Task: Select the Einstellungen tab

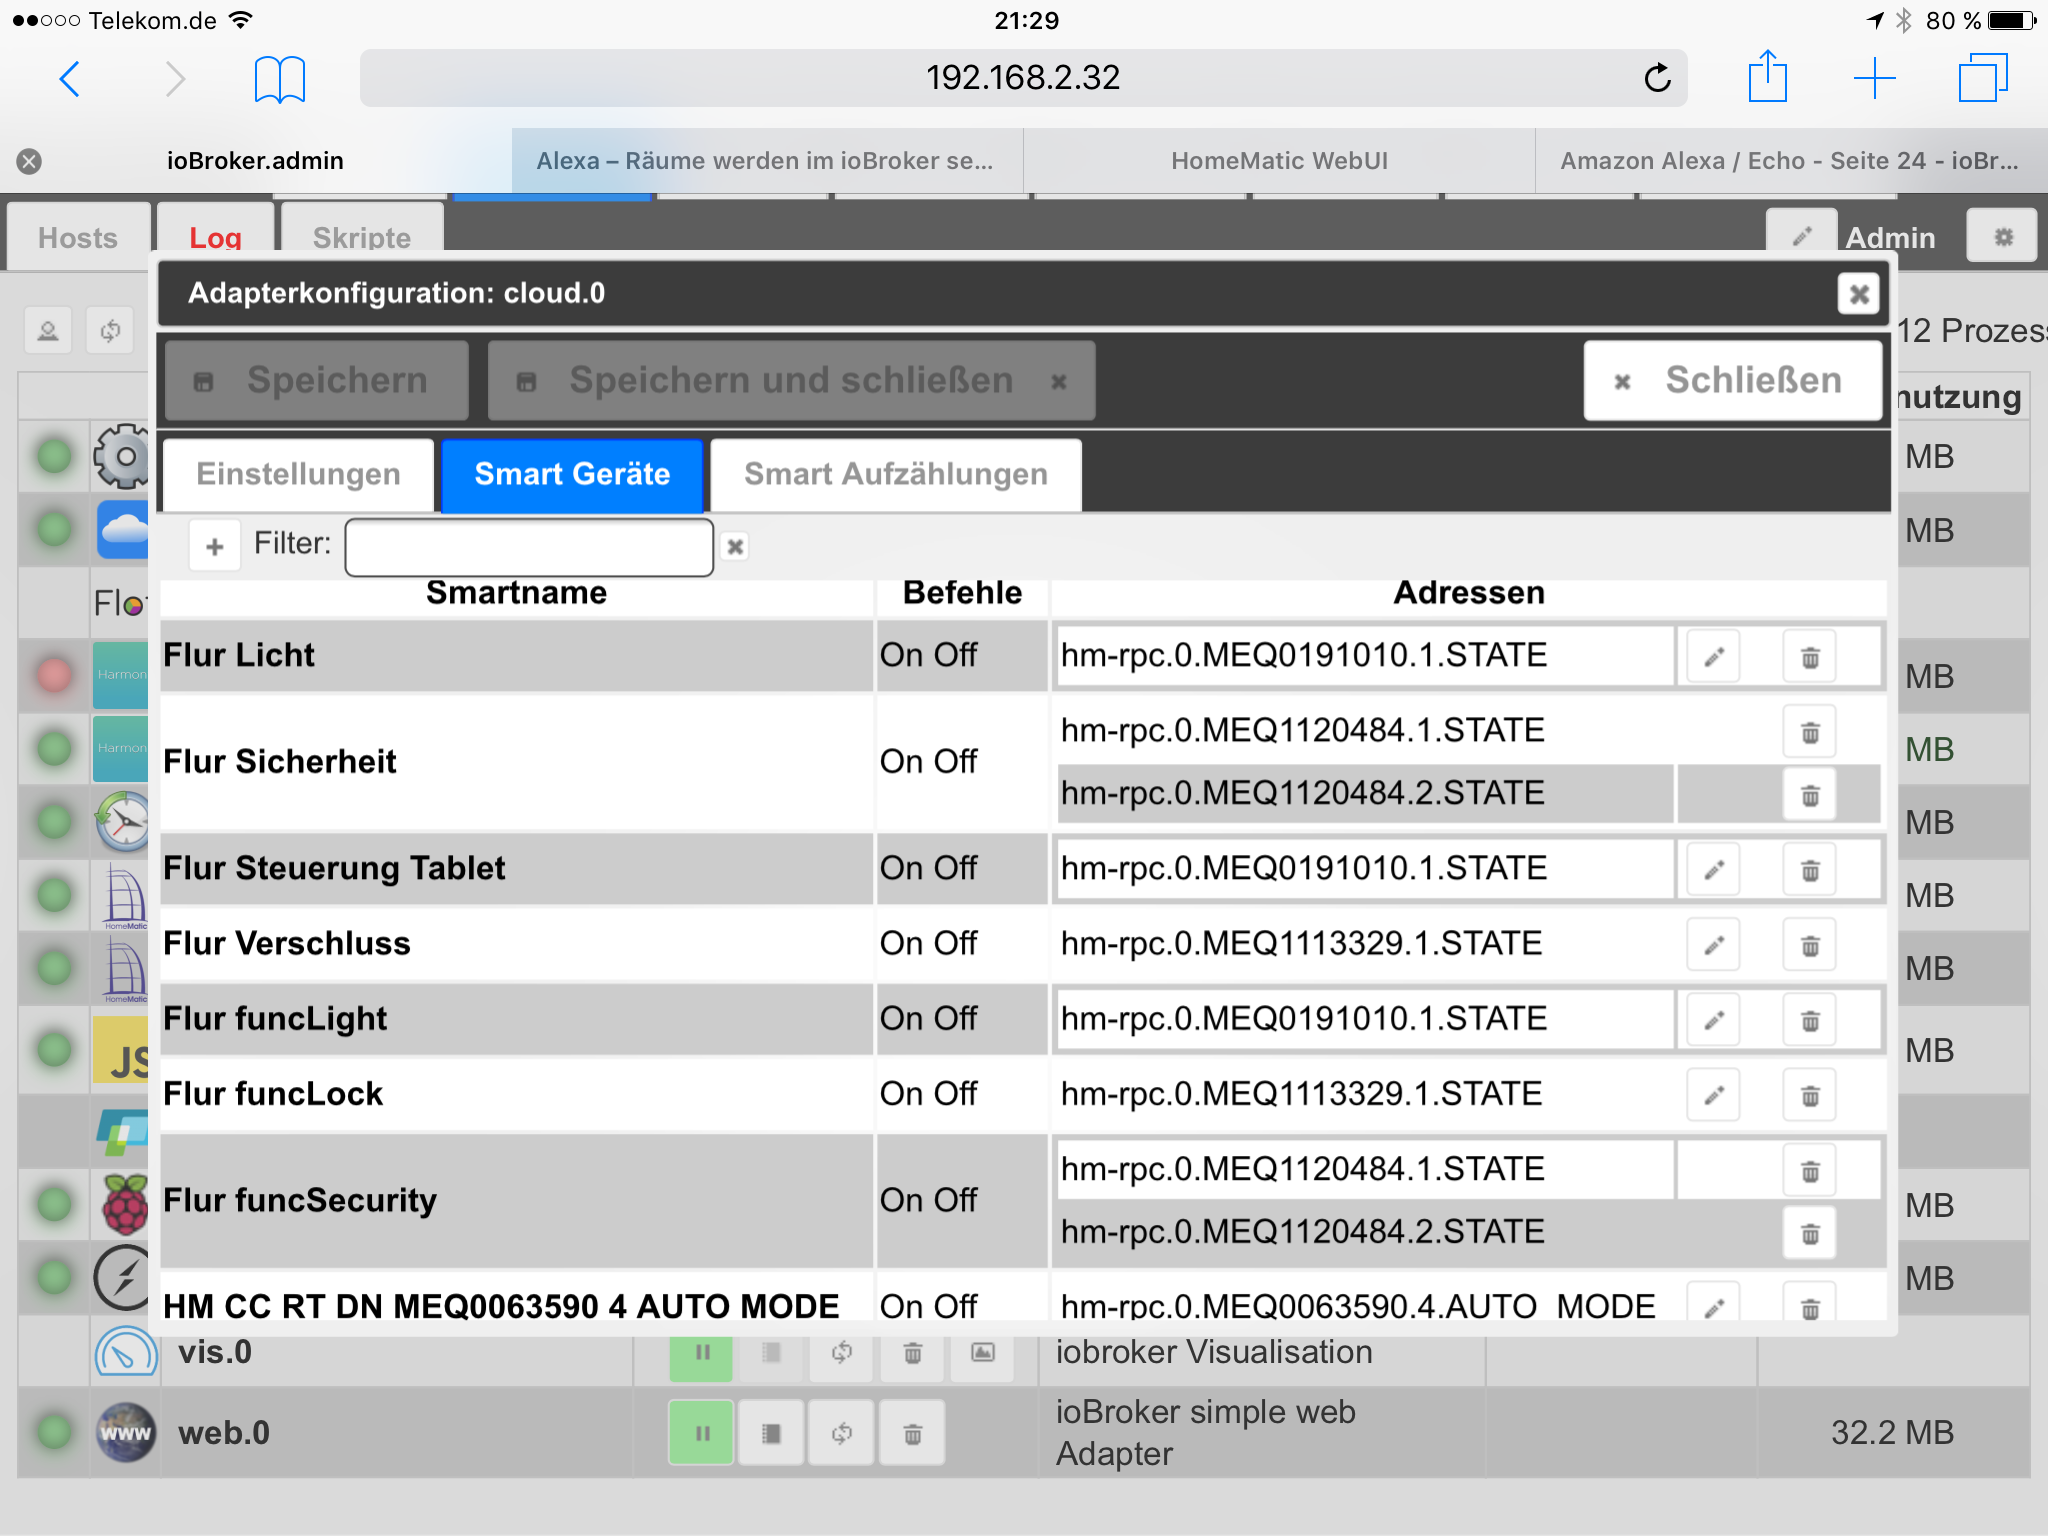Action: tap(298, 475)
